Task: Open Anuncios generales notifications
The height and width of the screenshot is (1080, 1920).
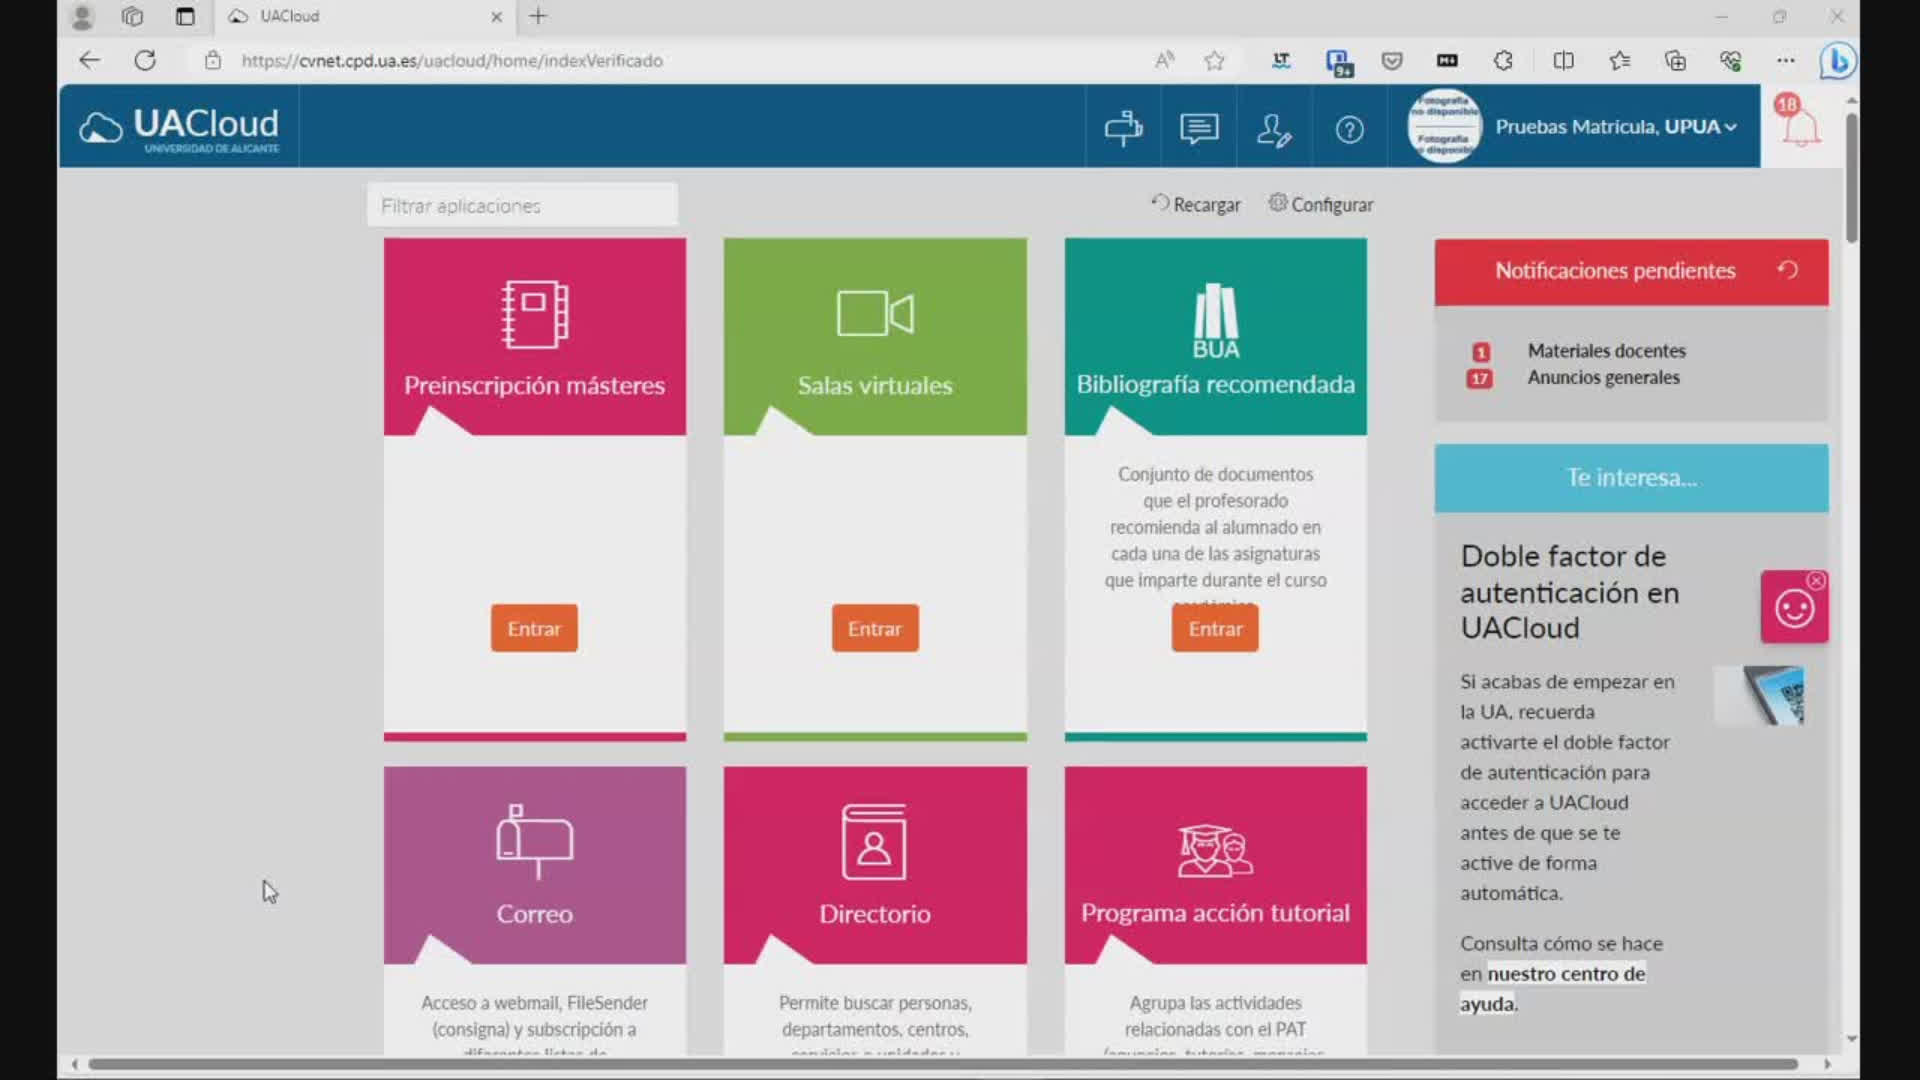Action: coord(1603,377)
